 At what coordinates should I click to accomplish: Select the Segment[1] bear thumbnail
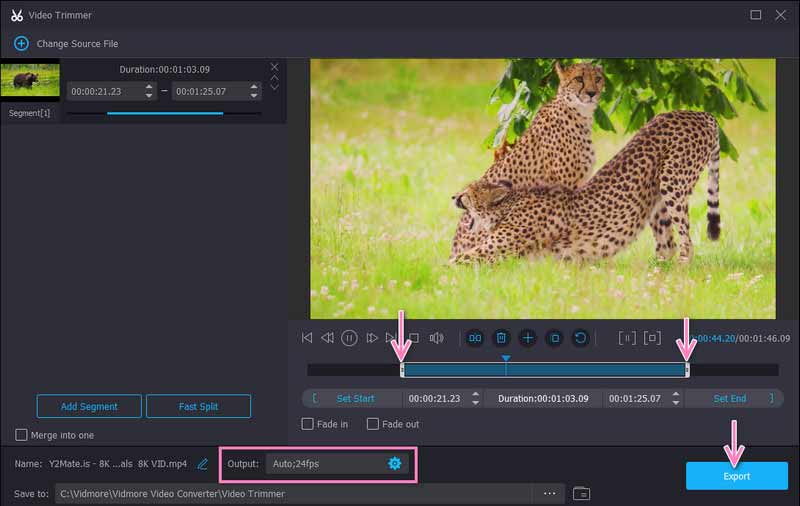click(30, 81)
